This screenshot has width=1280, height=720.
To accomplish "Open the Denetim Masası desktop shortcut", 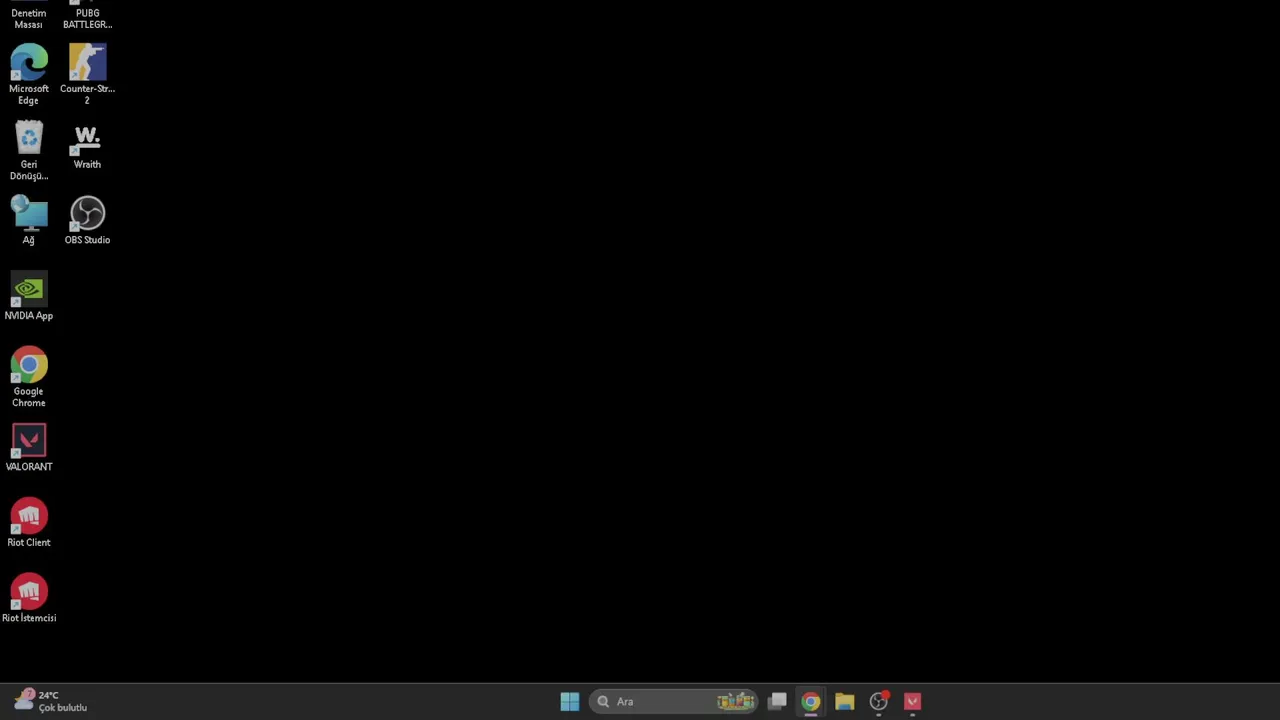I will [28, 15].
